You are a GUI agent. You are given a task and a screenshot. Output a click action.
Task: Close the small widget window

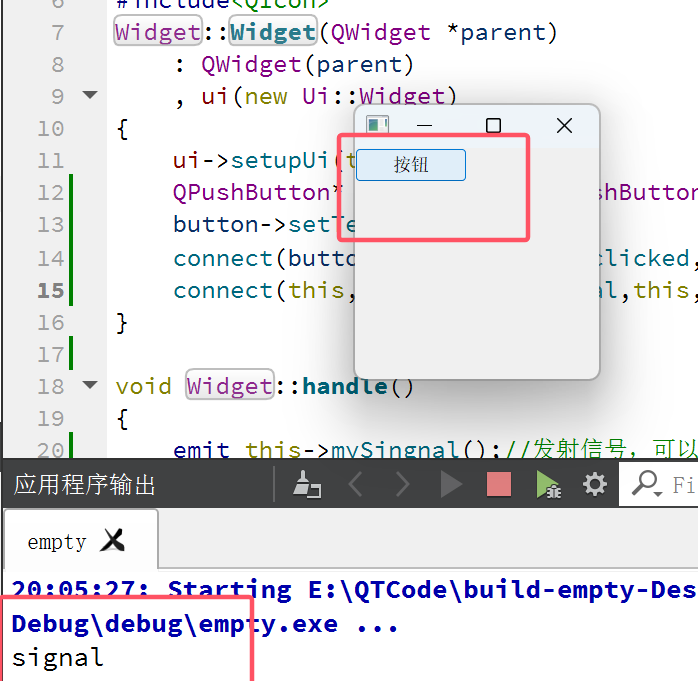tap(564, 126)
